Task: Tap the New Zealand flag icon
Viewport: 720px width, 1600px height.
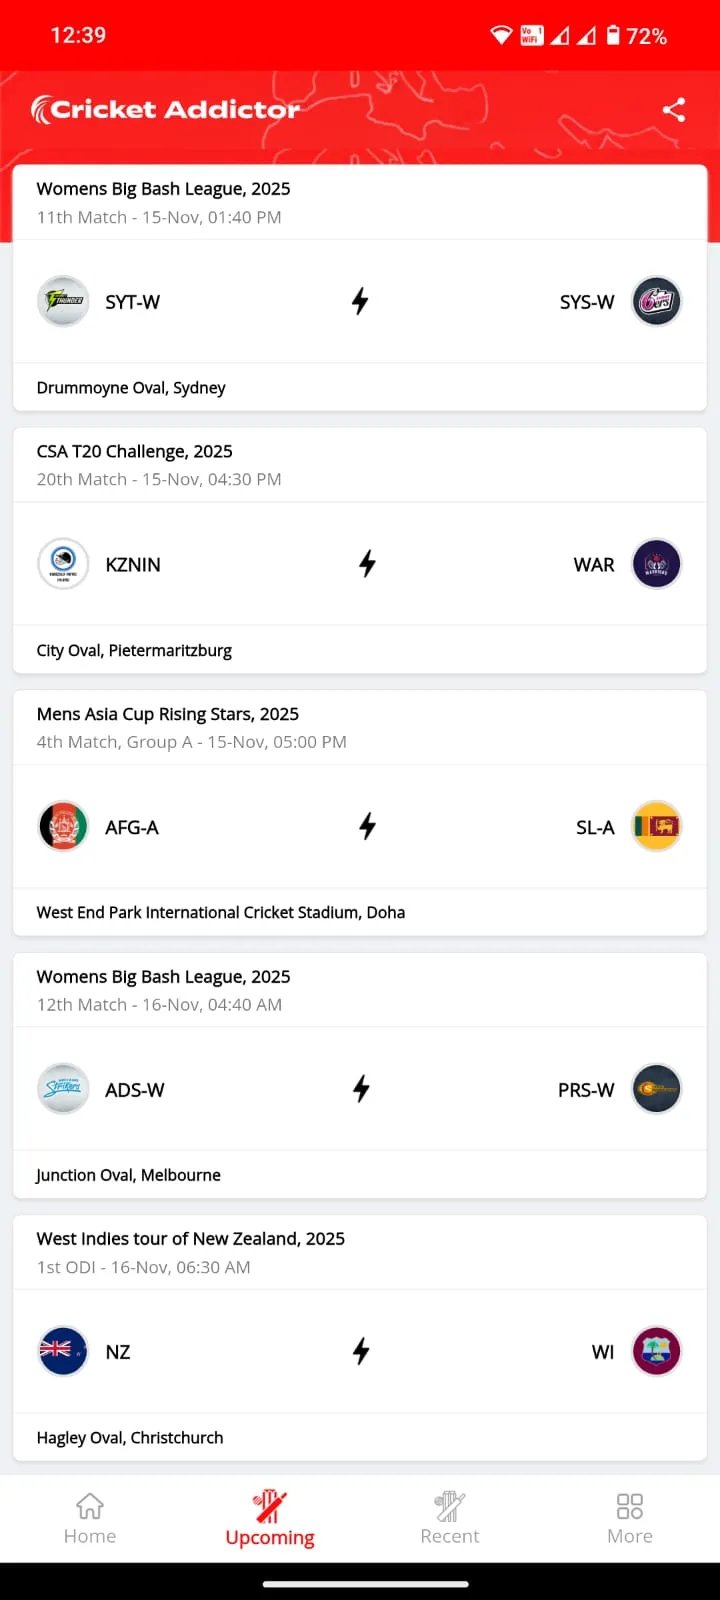Action: pyautogui.click(x=63, y=1352)
